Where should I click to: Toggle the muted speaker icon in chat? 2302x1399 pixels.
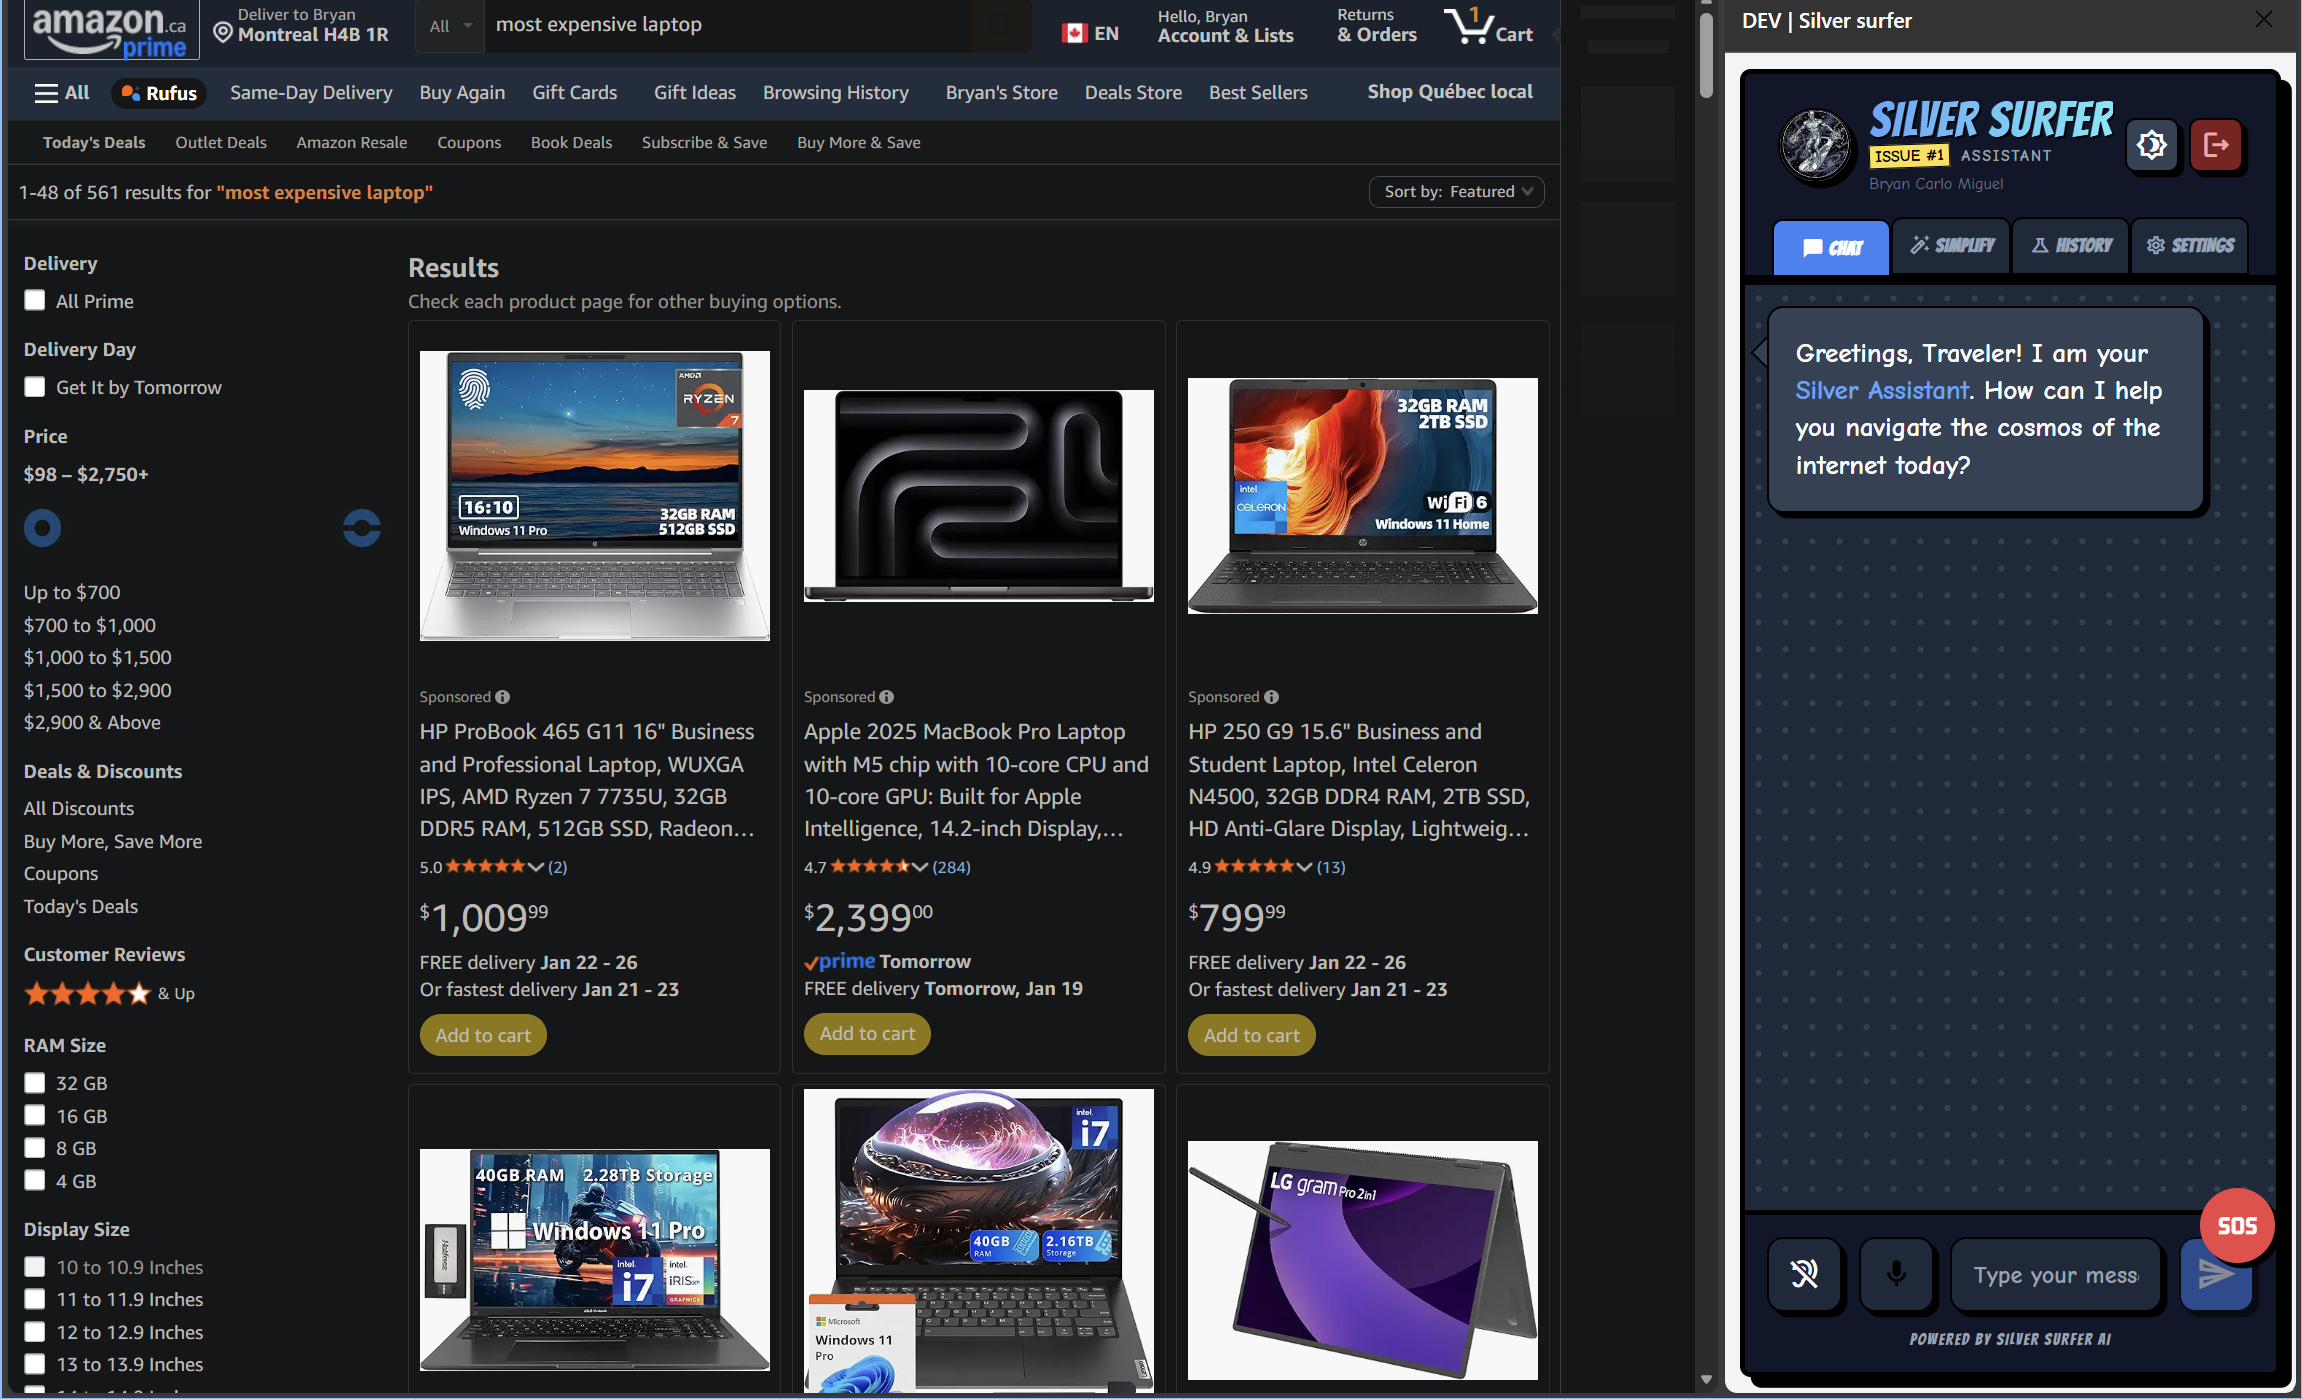(1804, 1273)
